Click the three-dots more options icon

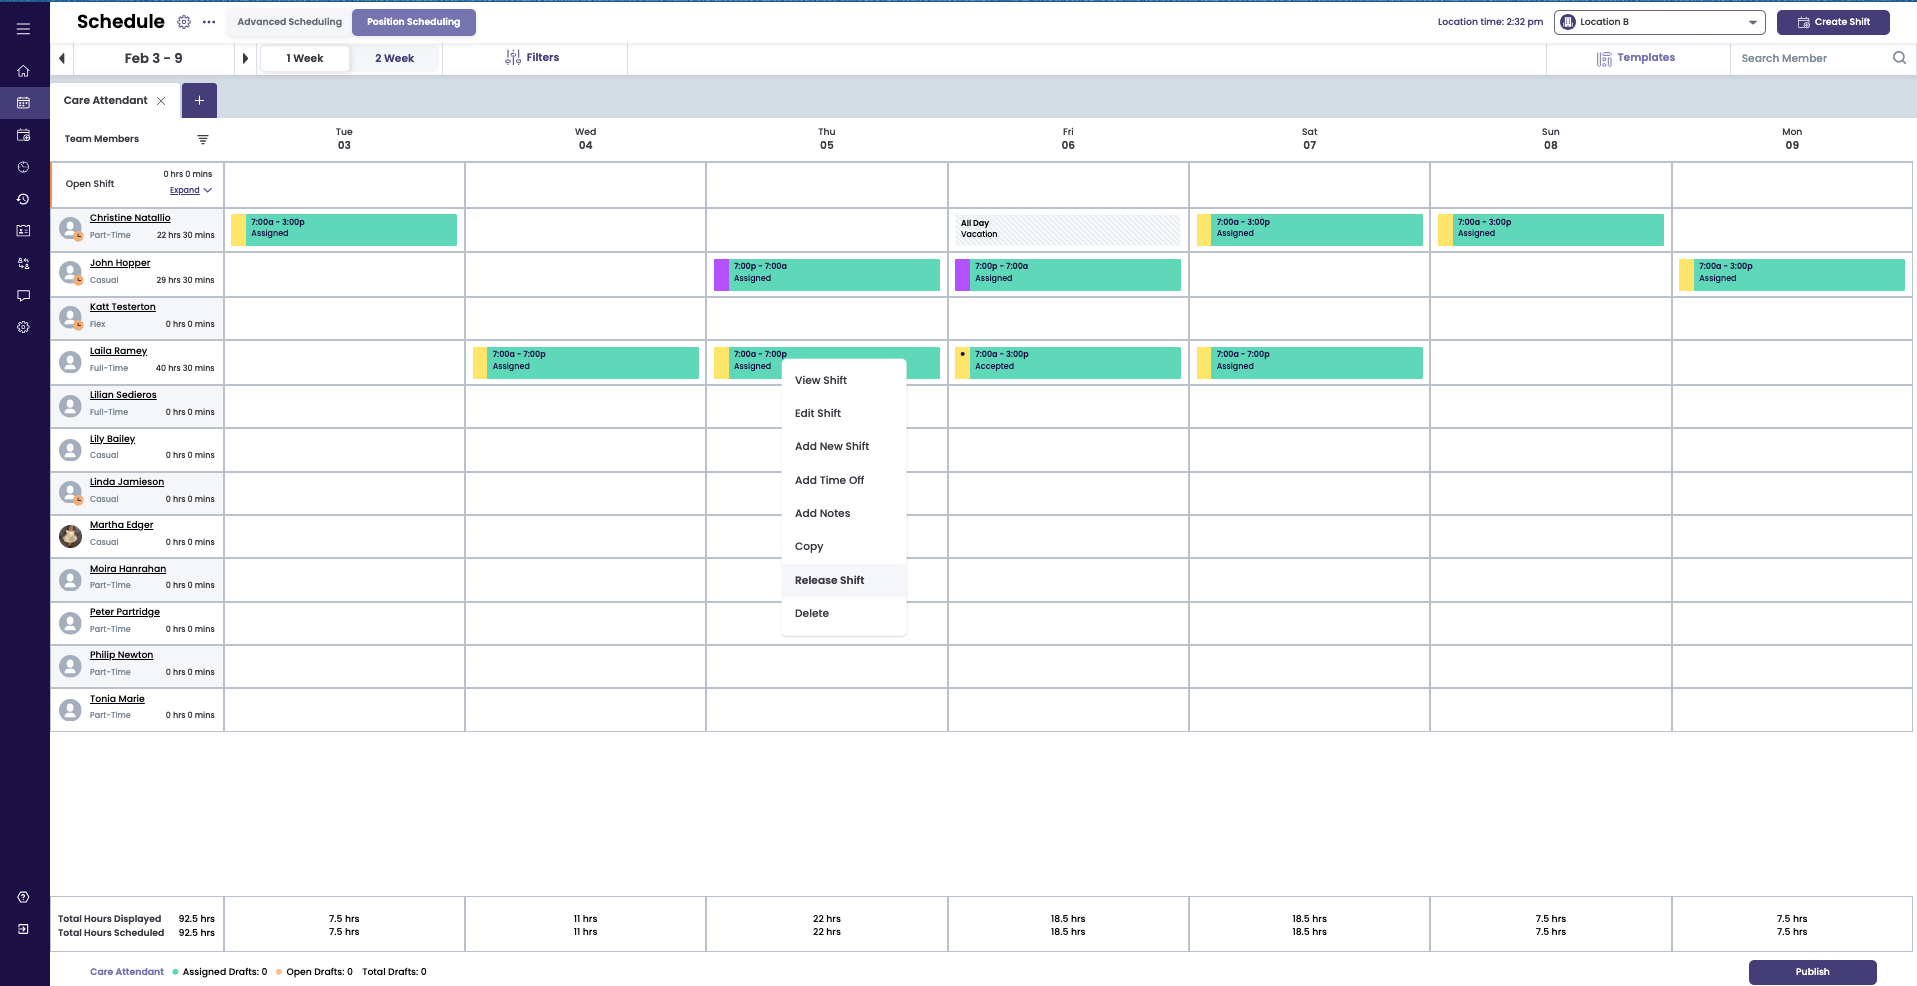(x=209, y=22)
